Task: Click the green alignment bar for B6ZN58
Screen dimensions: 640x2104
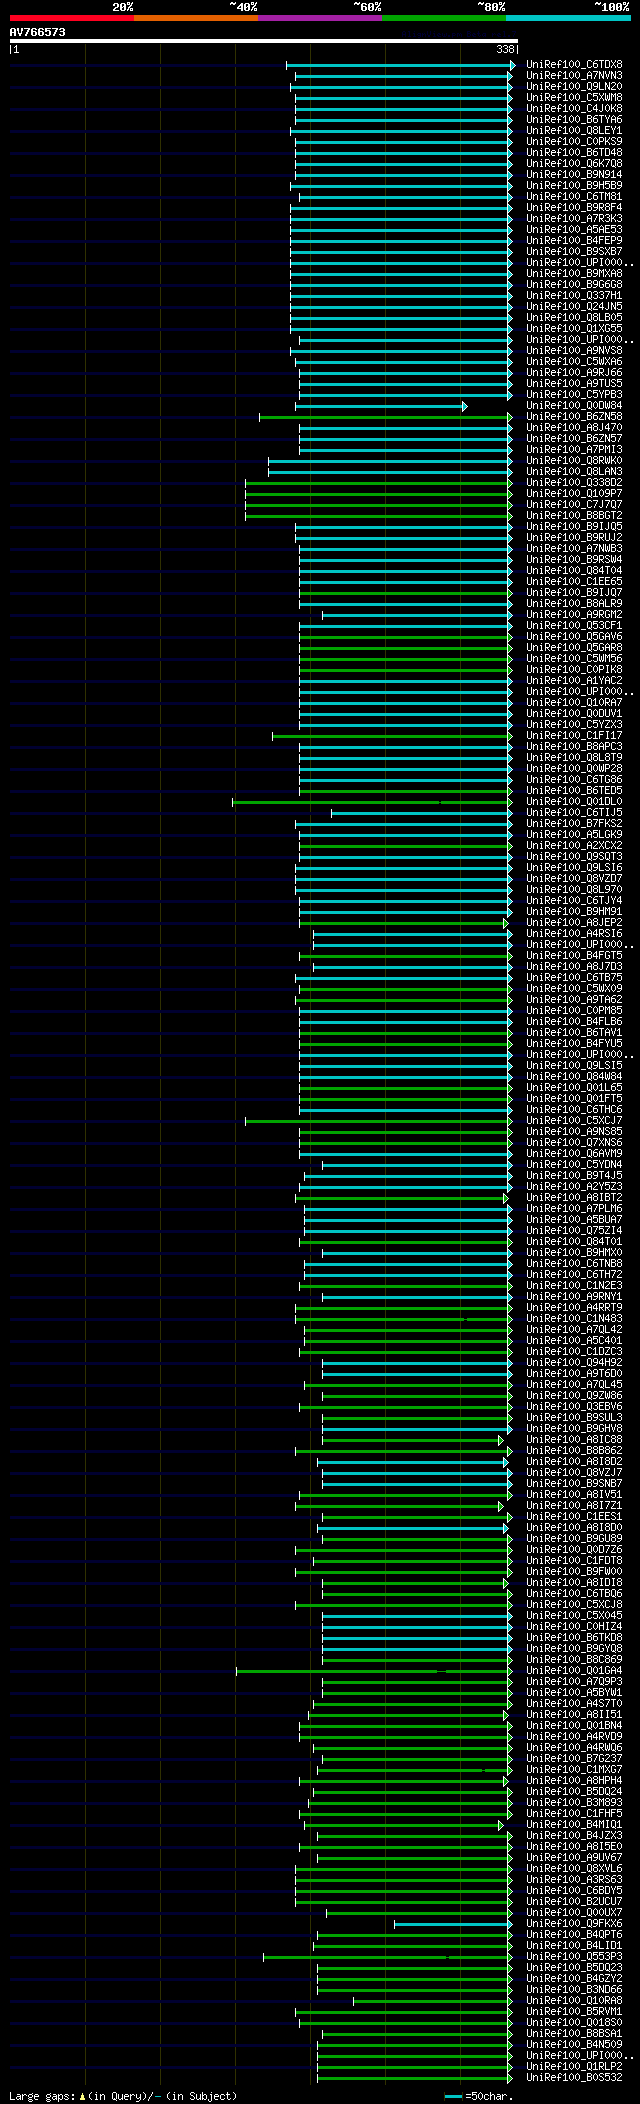Action: coord(384,417)
